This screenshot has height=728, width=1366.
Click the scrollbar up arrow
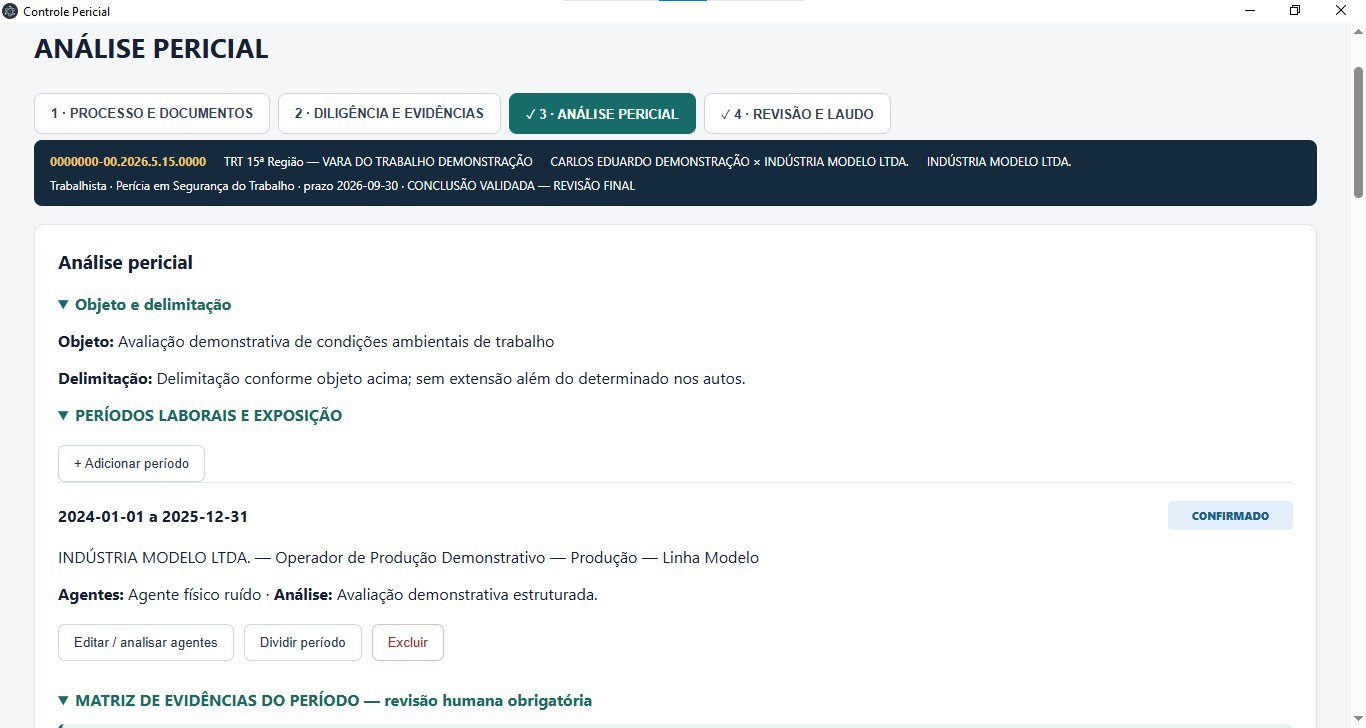(x=1358, y=32)
